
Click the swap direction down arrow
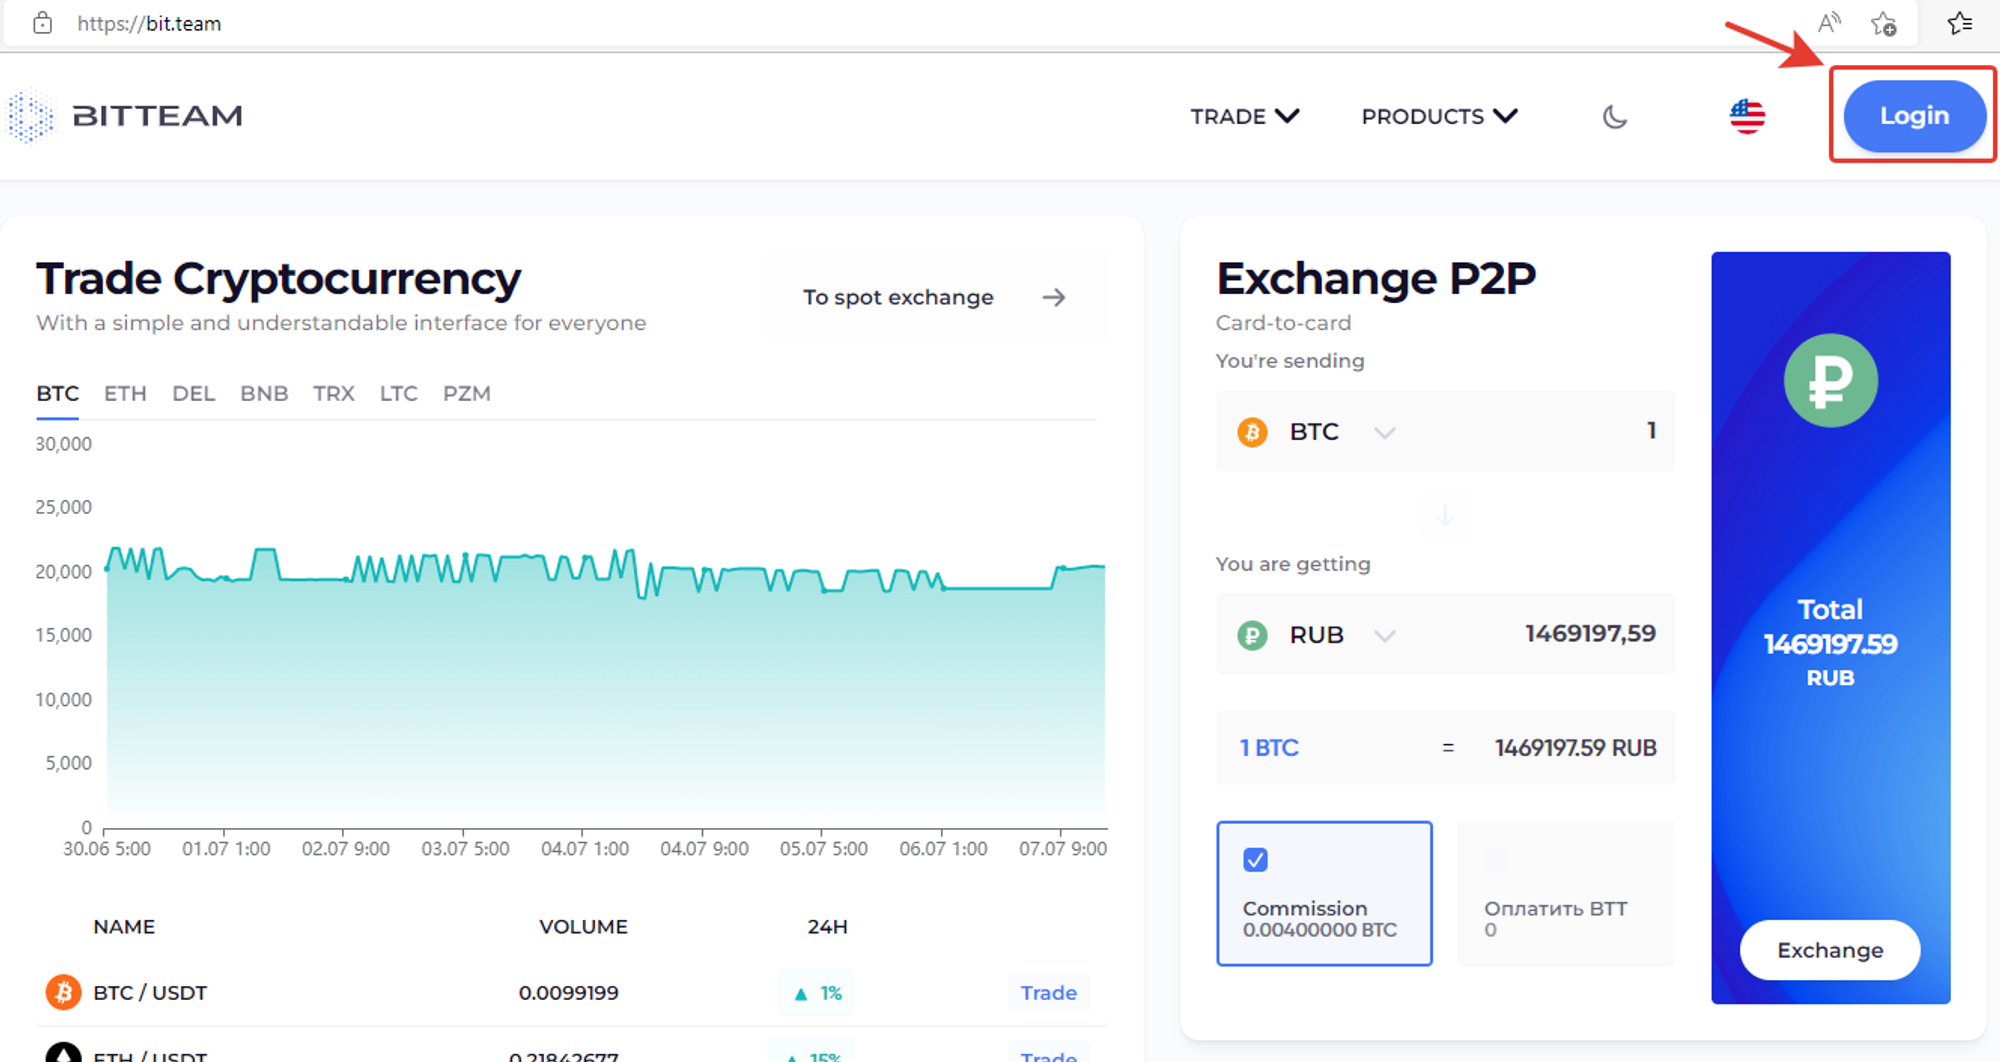pyautogui.click(x=1444, y=516)
